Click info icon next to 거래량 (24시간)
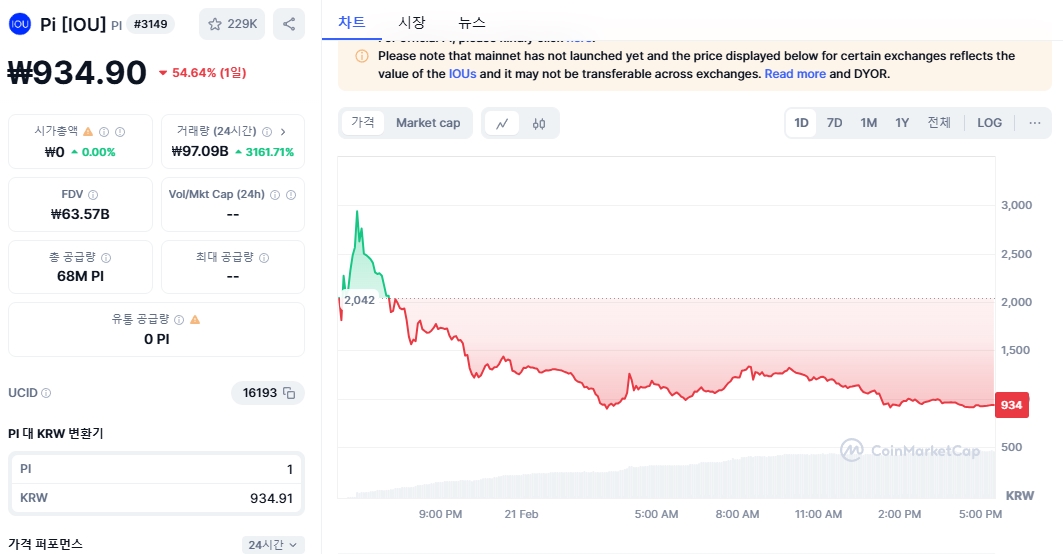 click(x=267, y=132)
